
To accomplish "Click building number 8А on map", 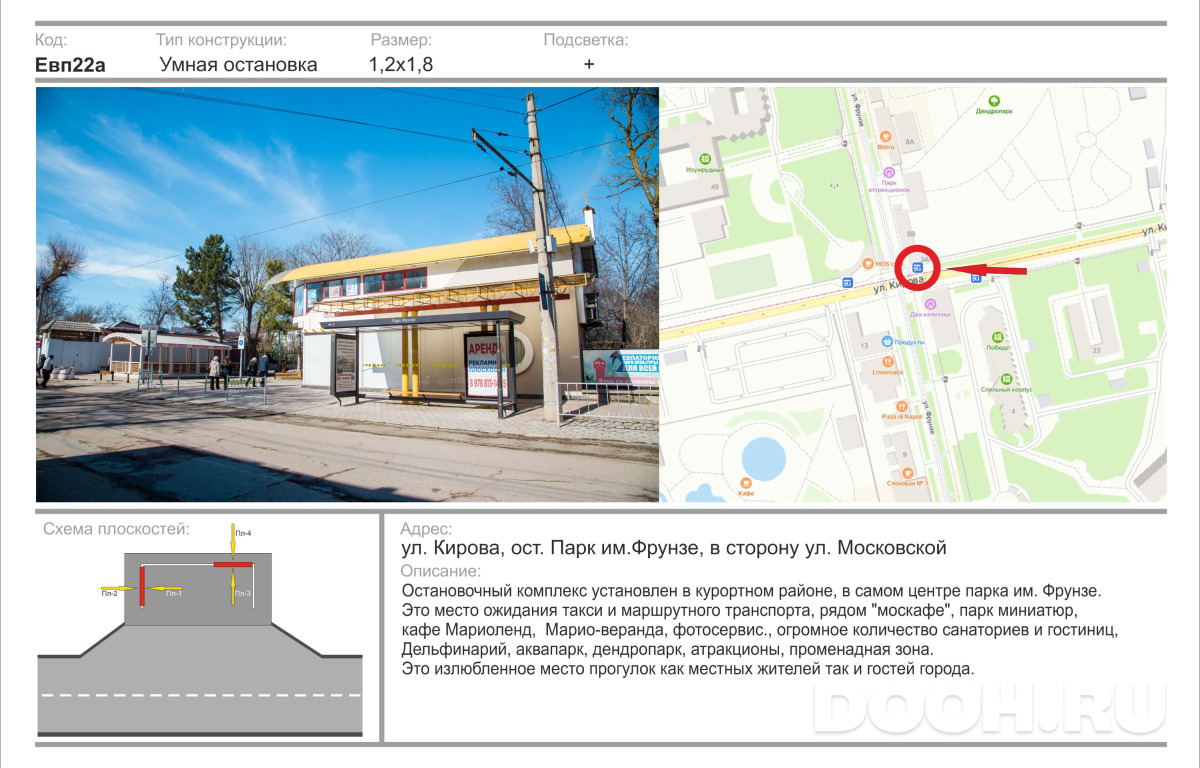I will coord(910,142).
